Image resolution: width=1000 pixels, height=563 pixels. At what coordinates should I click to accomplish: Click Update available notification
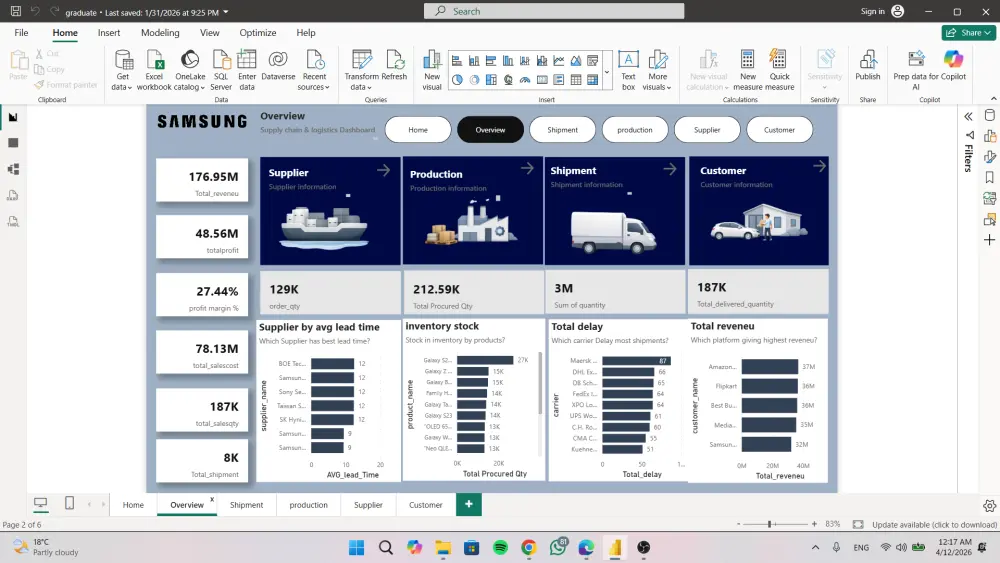(934, 525)
